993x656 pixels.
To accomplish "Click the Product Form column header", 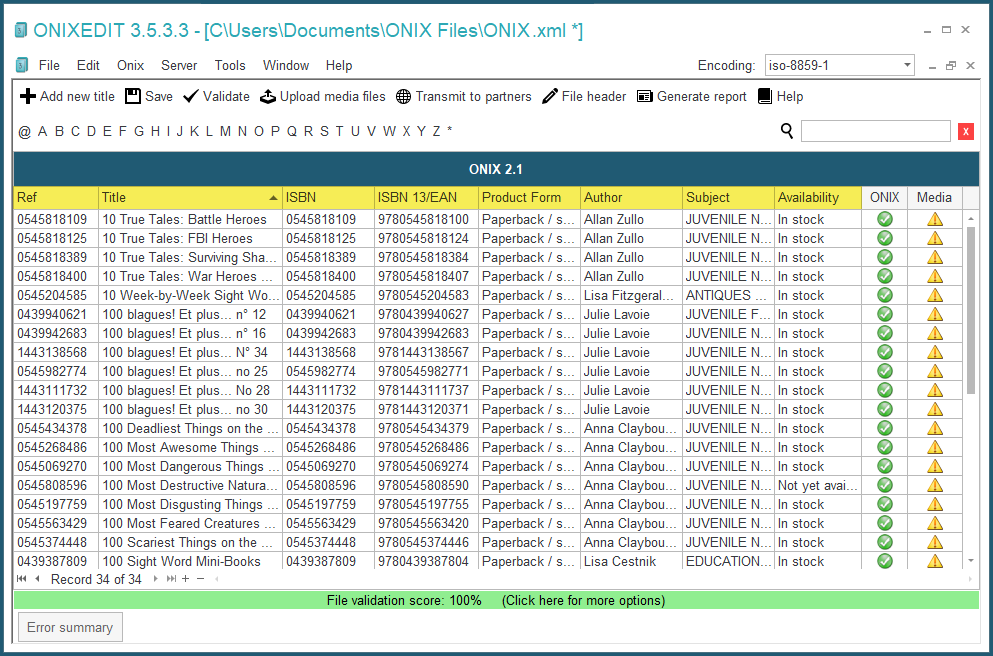I will tap(529, 198).
